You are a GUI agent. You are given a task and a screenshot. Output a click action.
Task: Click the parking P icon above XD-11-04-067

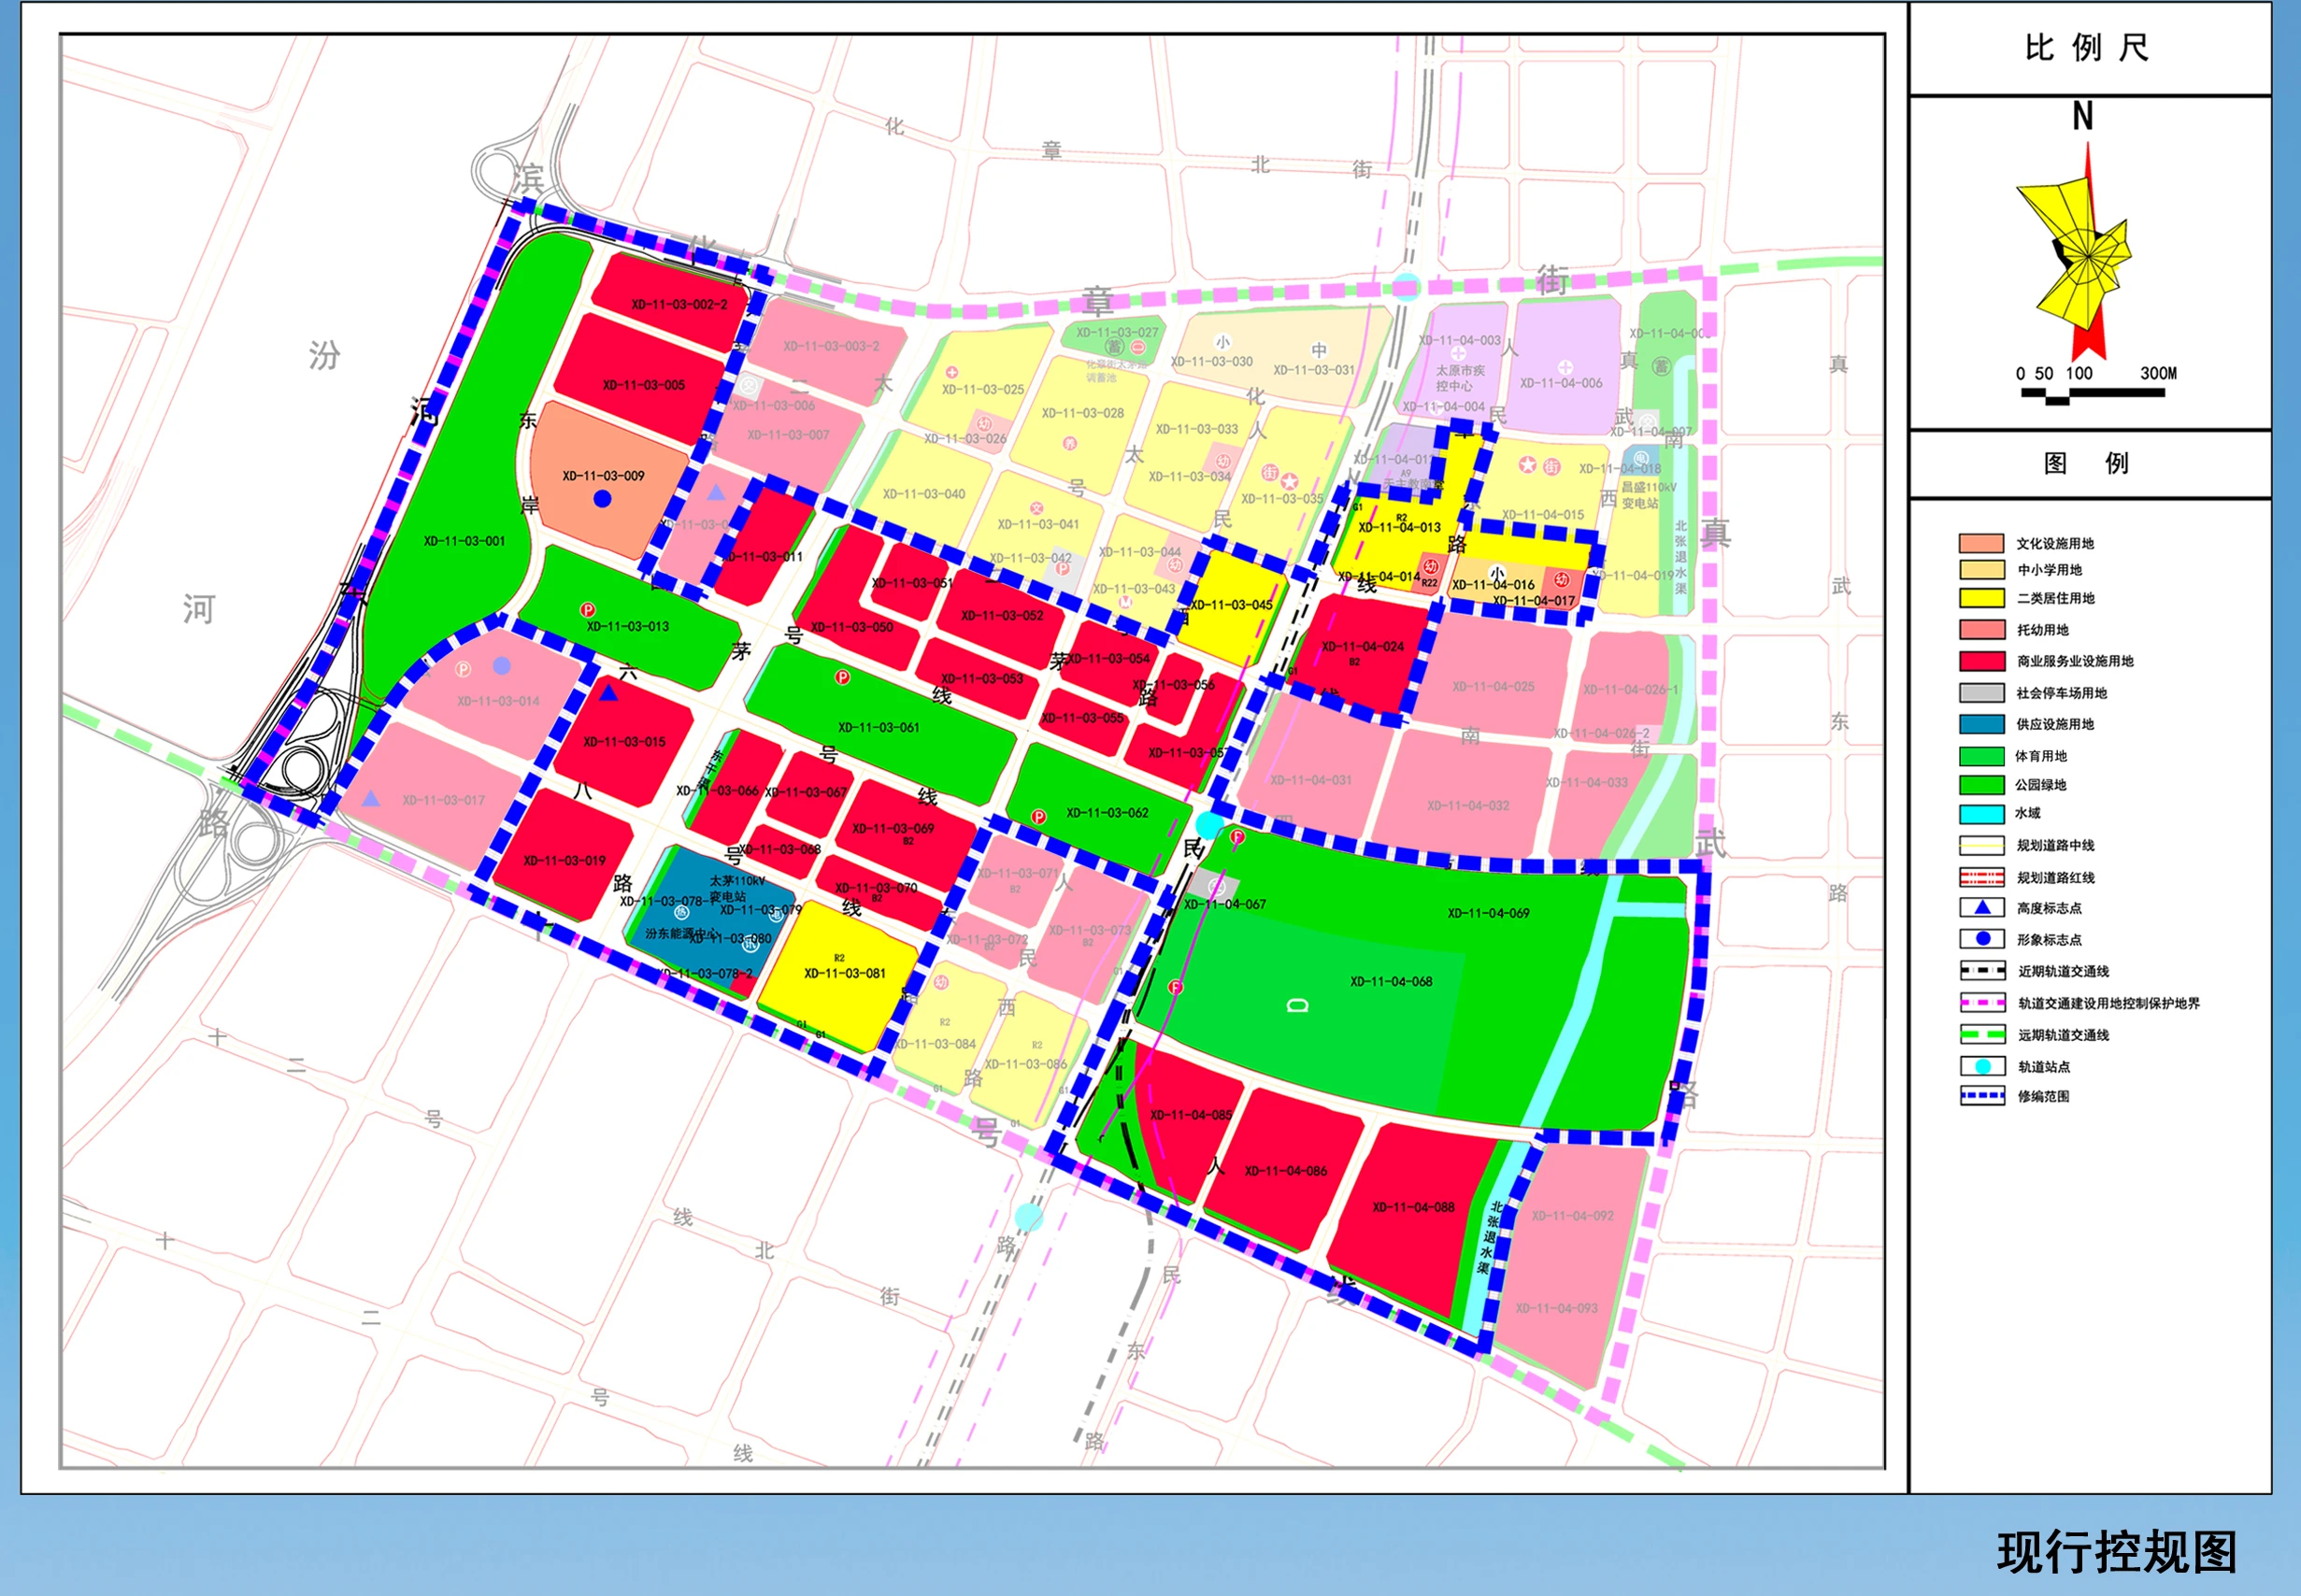(x=1237, y=836)
